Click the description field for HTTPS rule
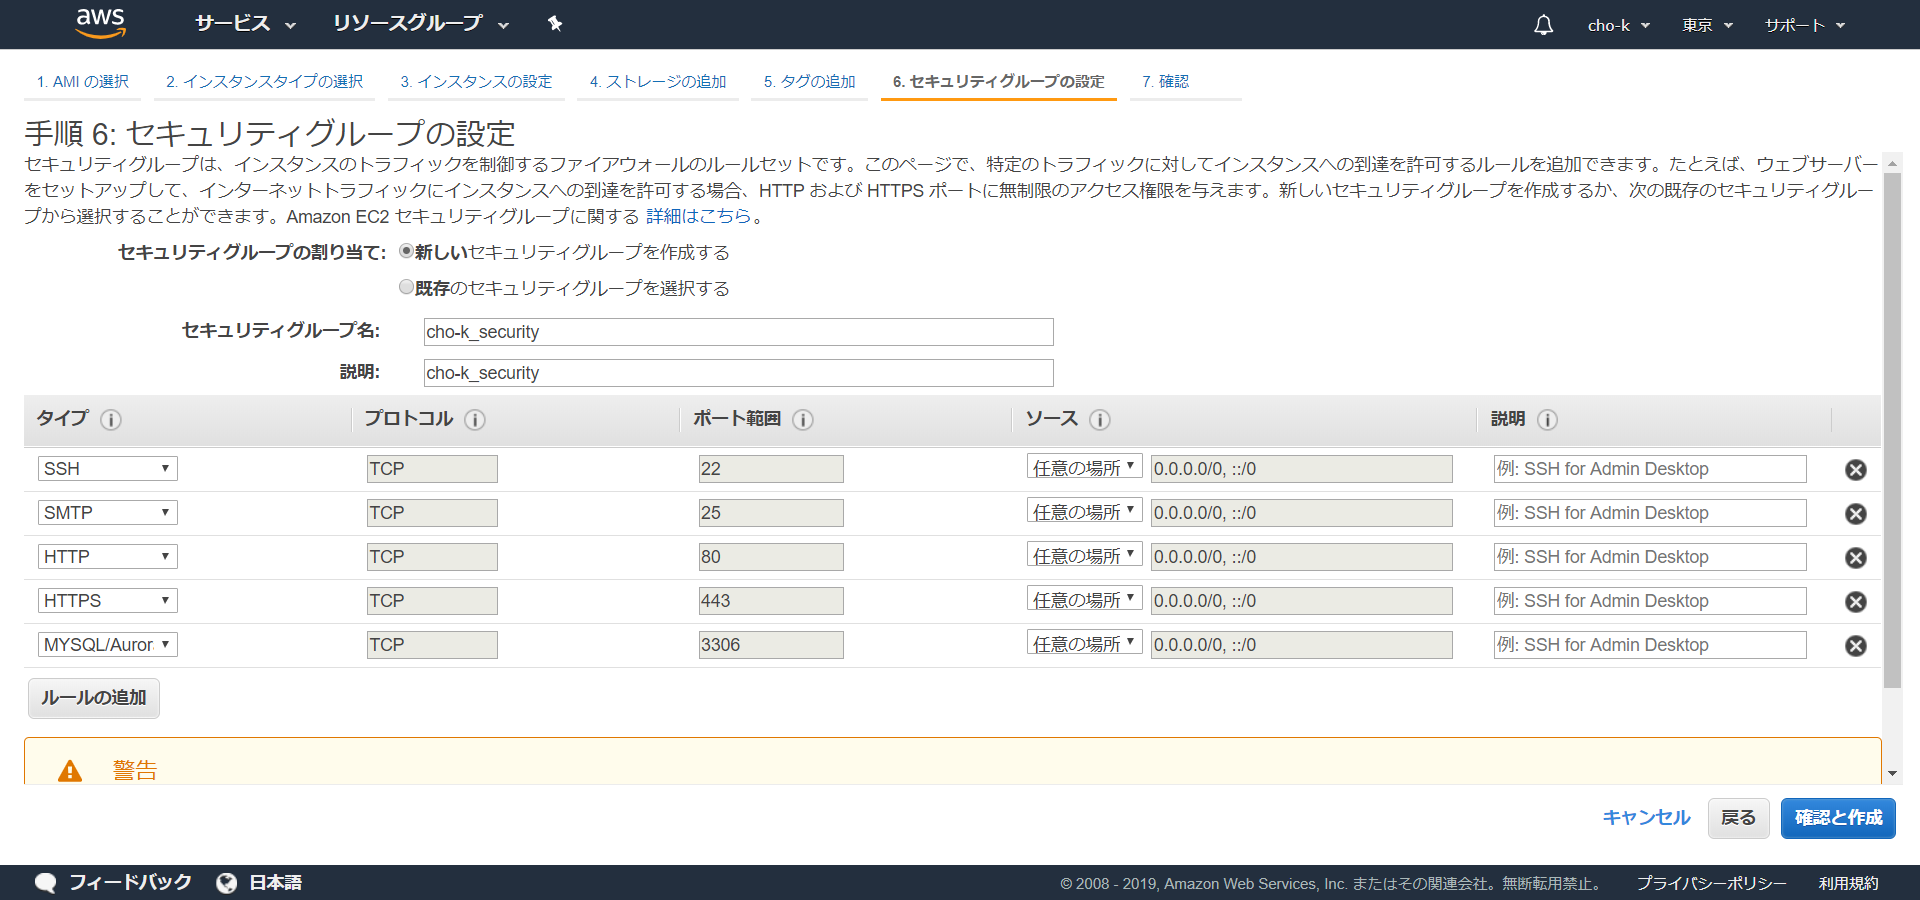 click(x=1650, y=601)
